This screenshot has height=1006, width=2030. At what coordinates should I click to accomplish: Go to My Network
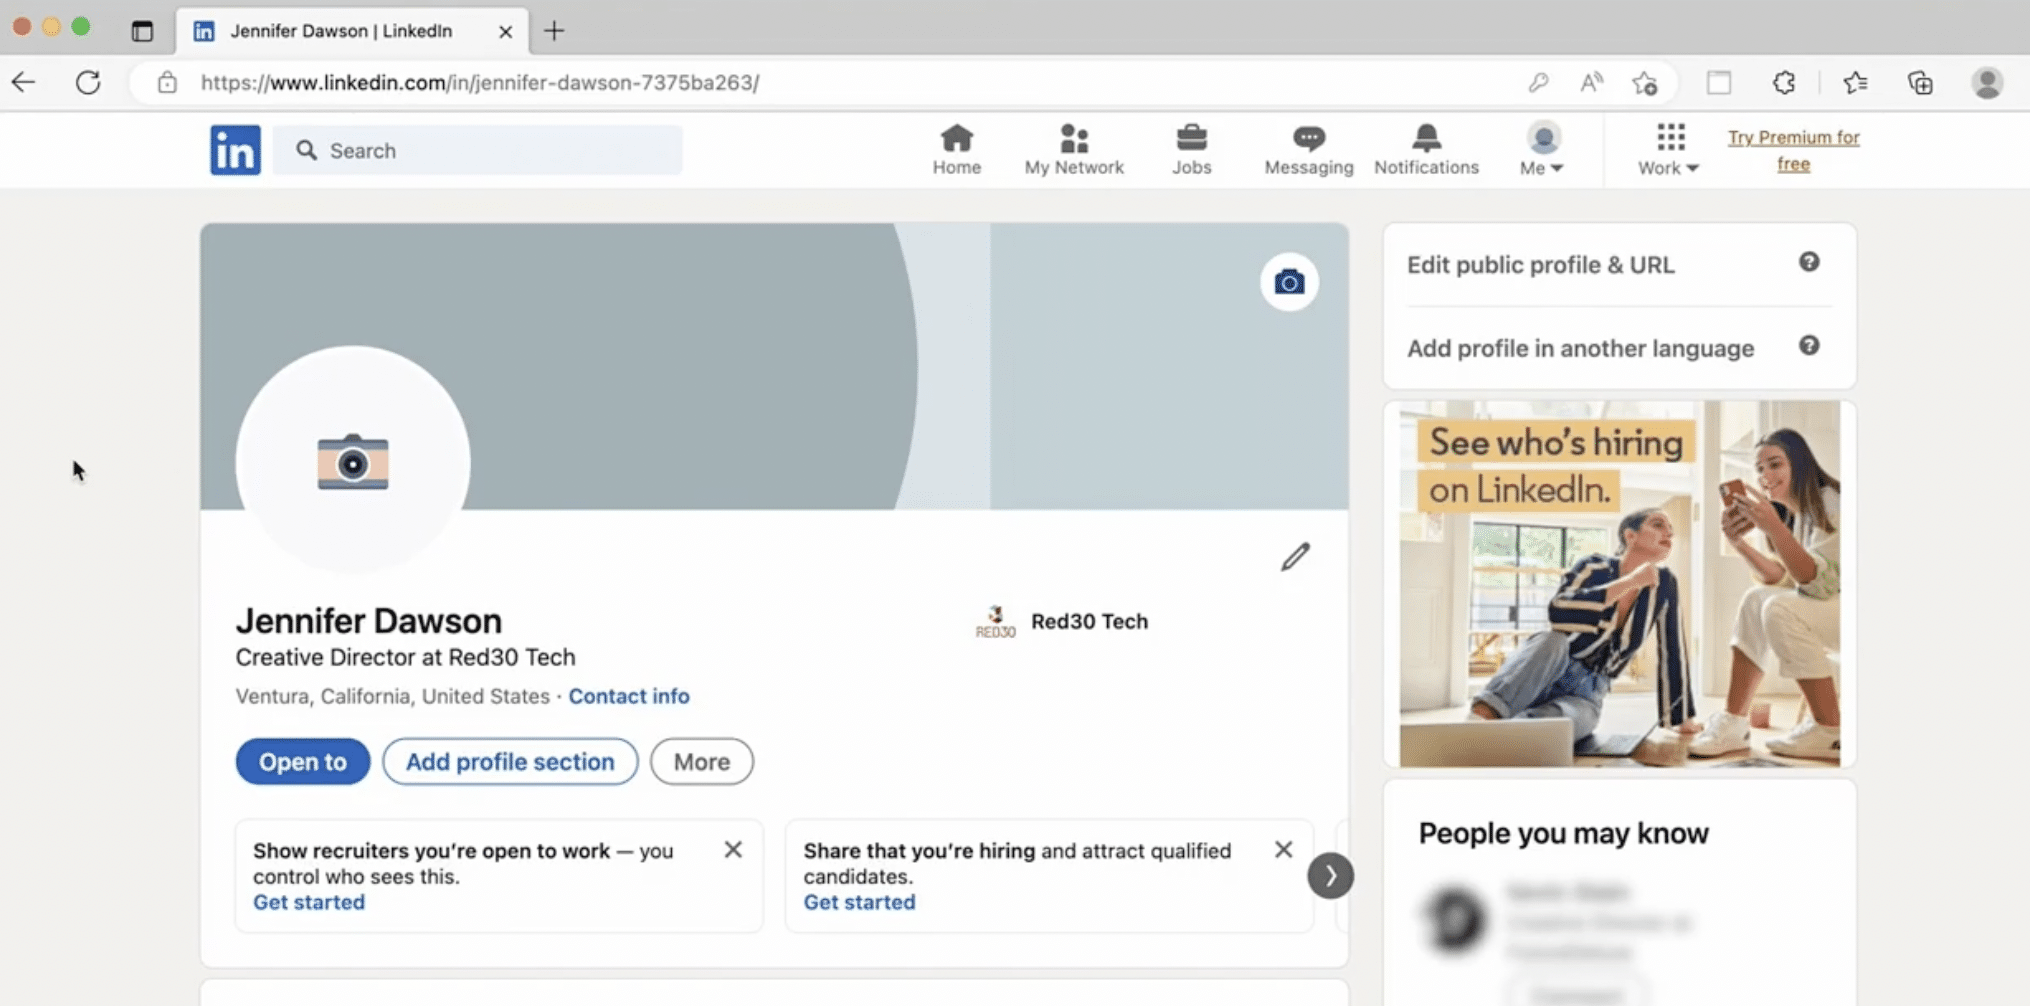click(1074, 150)
